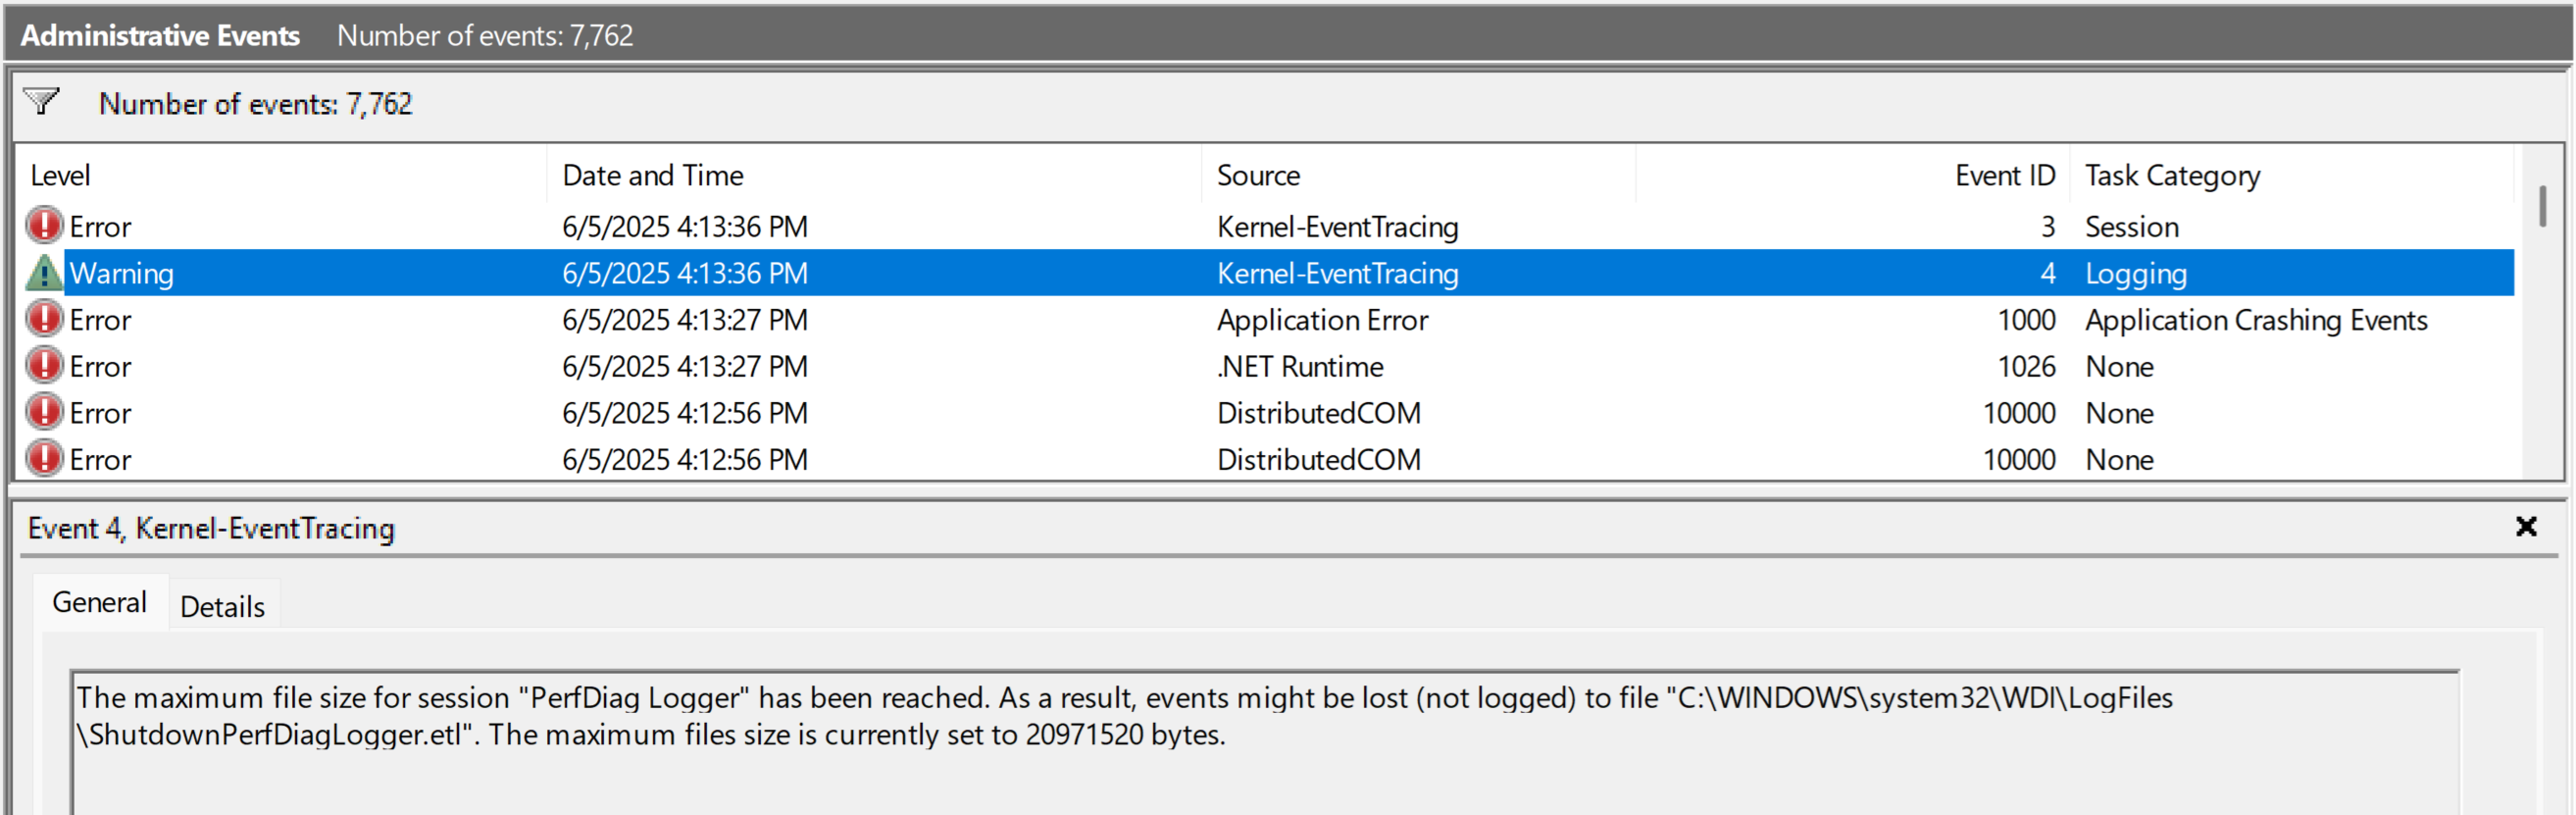
Task: Select the .NET Runtime event 1026 row
Action: coord(1300,366)
